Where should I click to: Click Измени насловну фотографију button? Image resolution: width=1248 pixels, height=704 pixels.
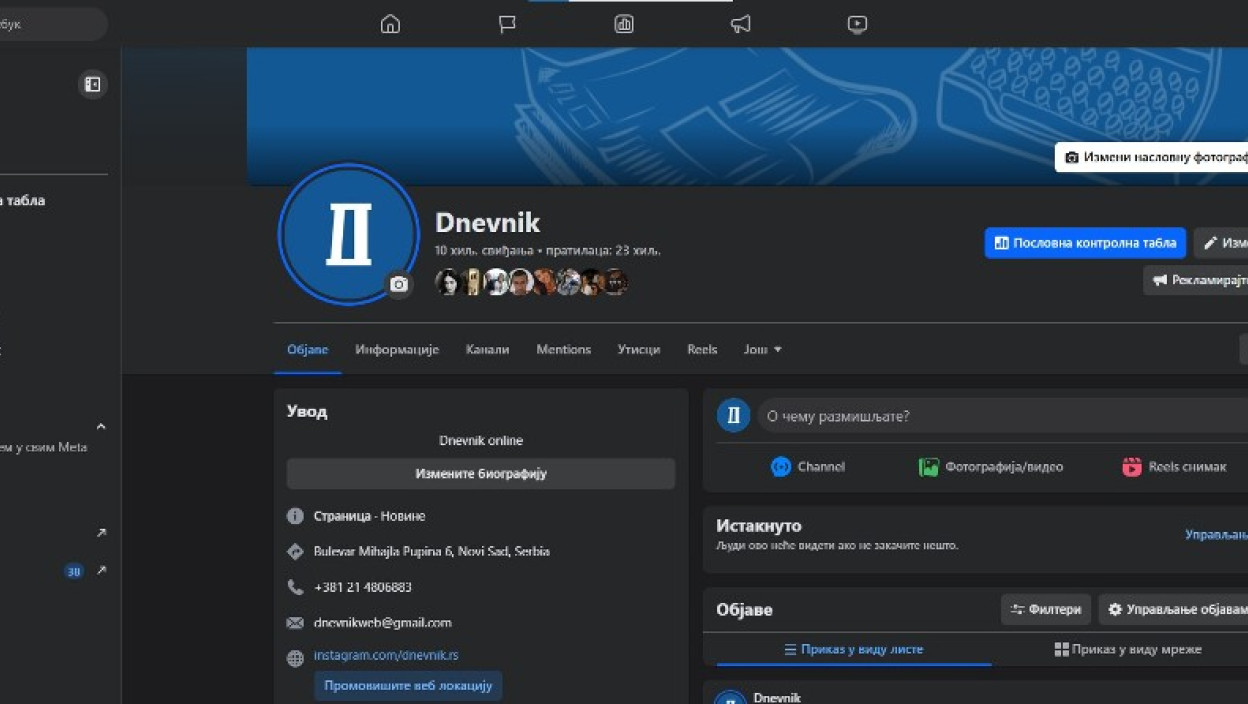[1153, 157]
